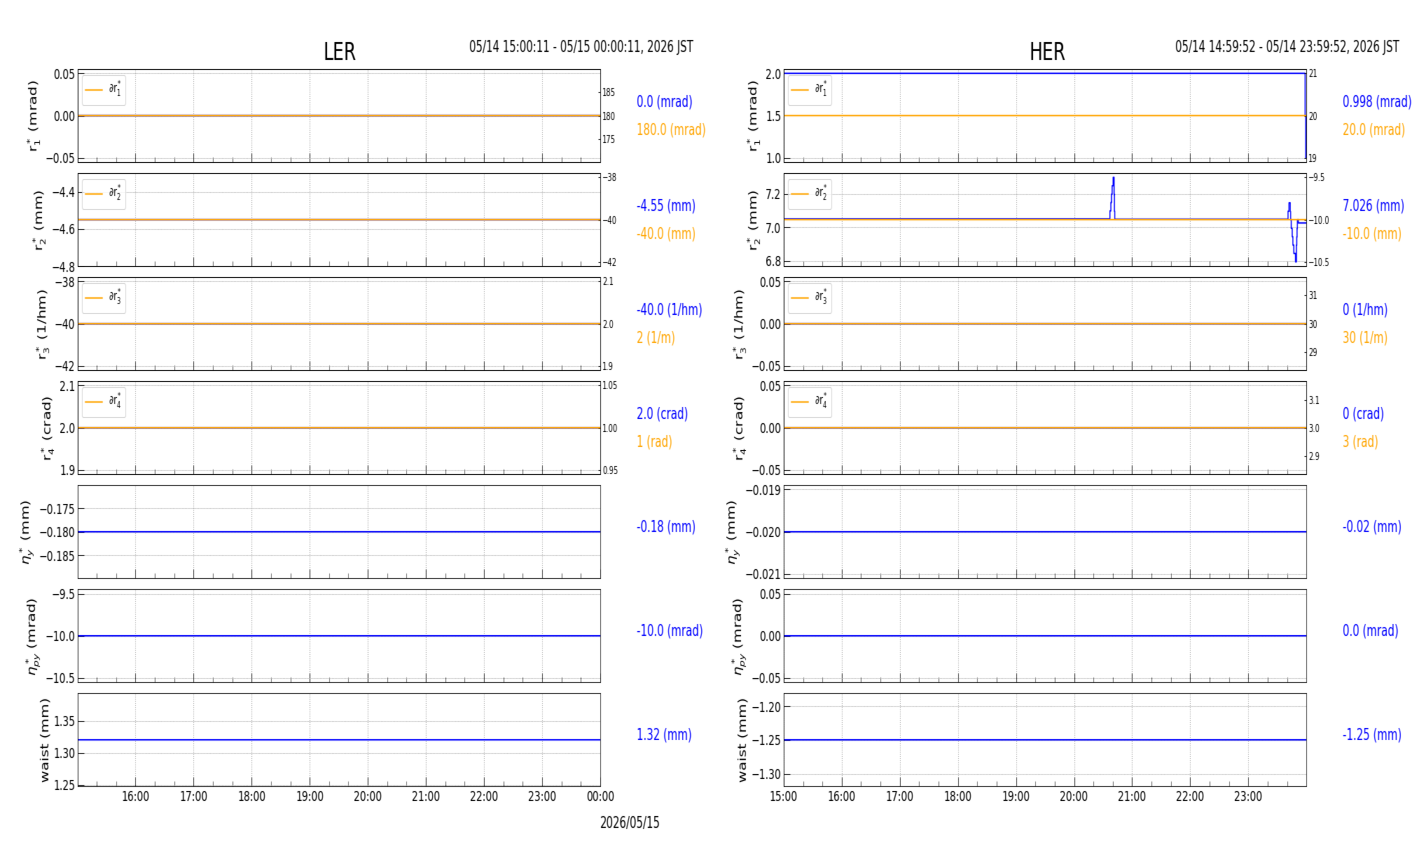Click the -40.0 (1/hm) value
The width and height of the screenshot is (1412, 864).
[x=669, y=310]
